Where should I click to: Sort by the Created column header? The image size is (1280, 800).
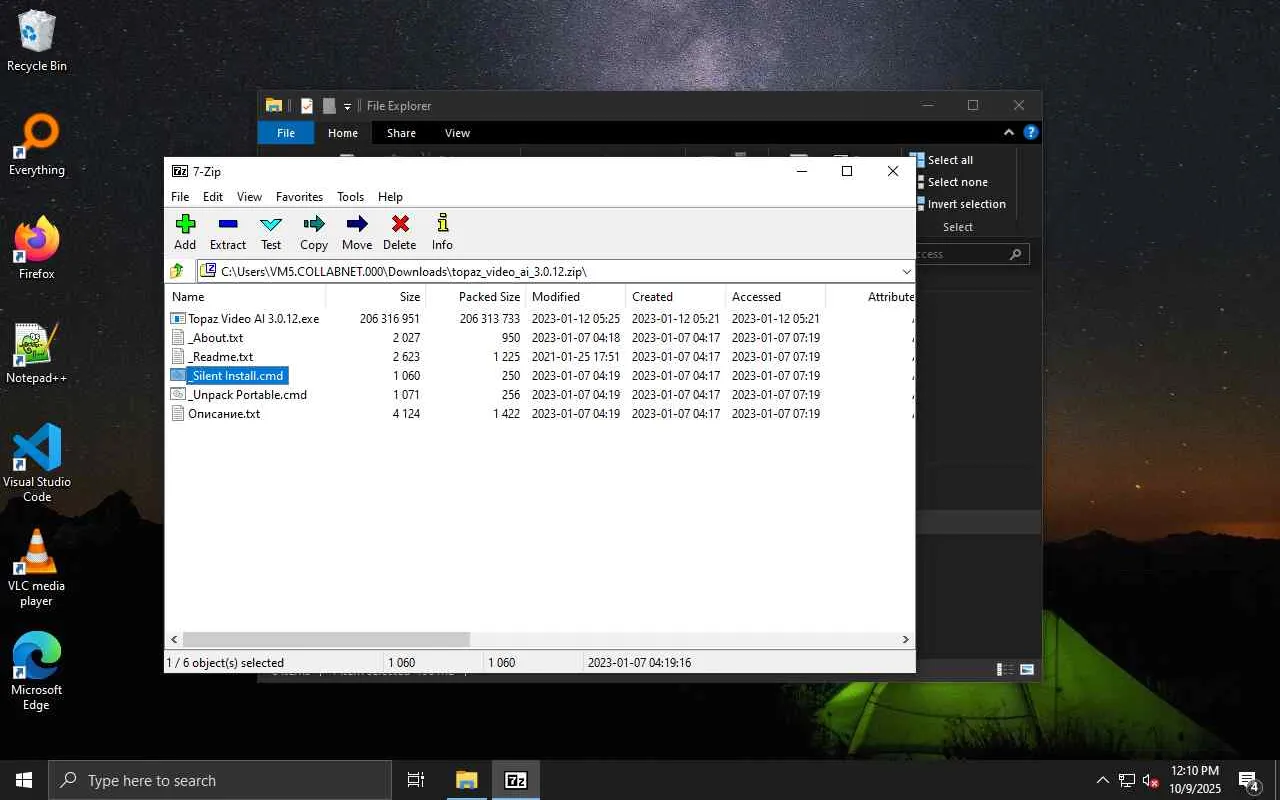tap(676, 297)
